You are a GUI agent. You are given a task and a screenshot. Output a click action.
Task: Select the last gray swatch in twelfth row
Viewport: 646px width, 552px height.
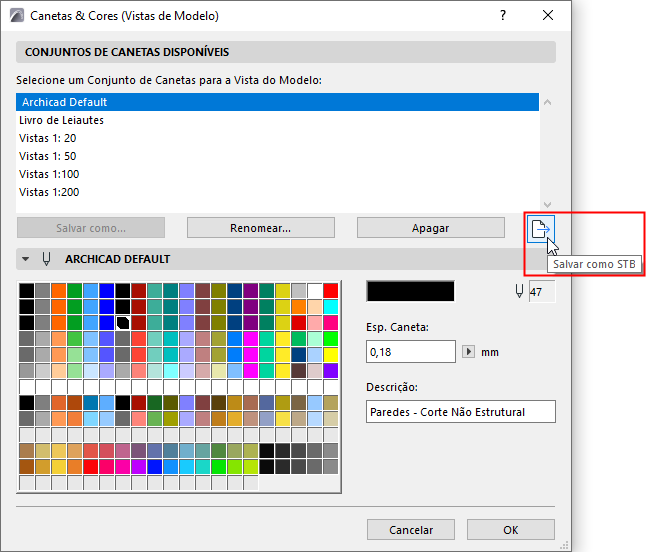(331, 467)
